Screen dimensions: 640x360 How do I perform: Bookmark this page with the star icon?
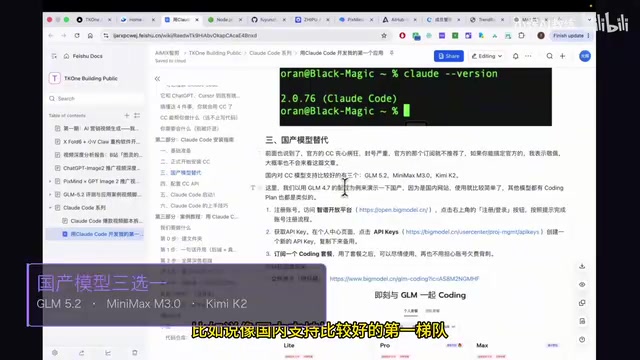coord(384,36)
